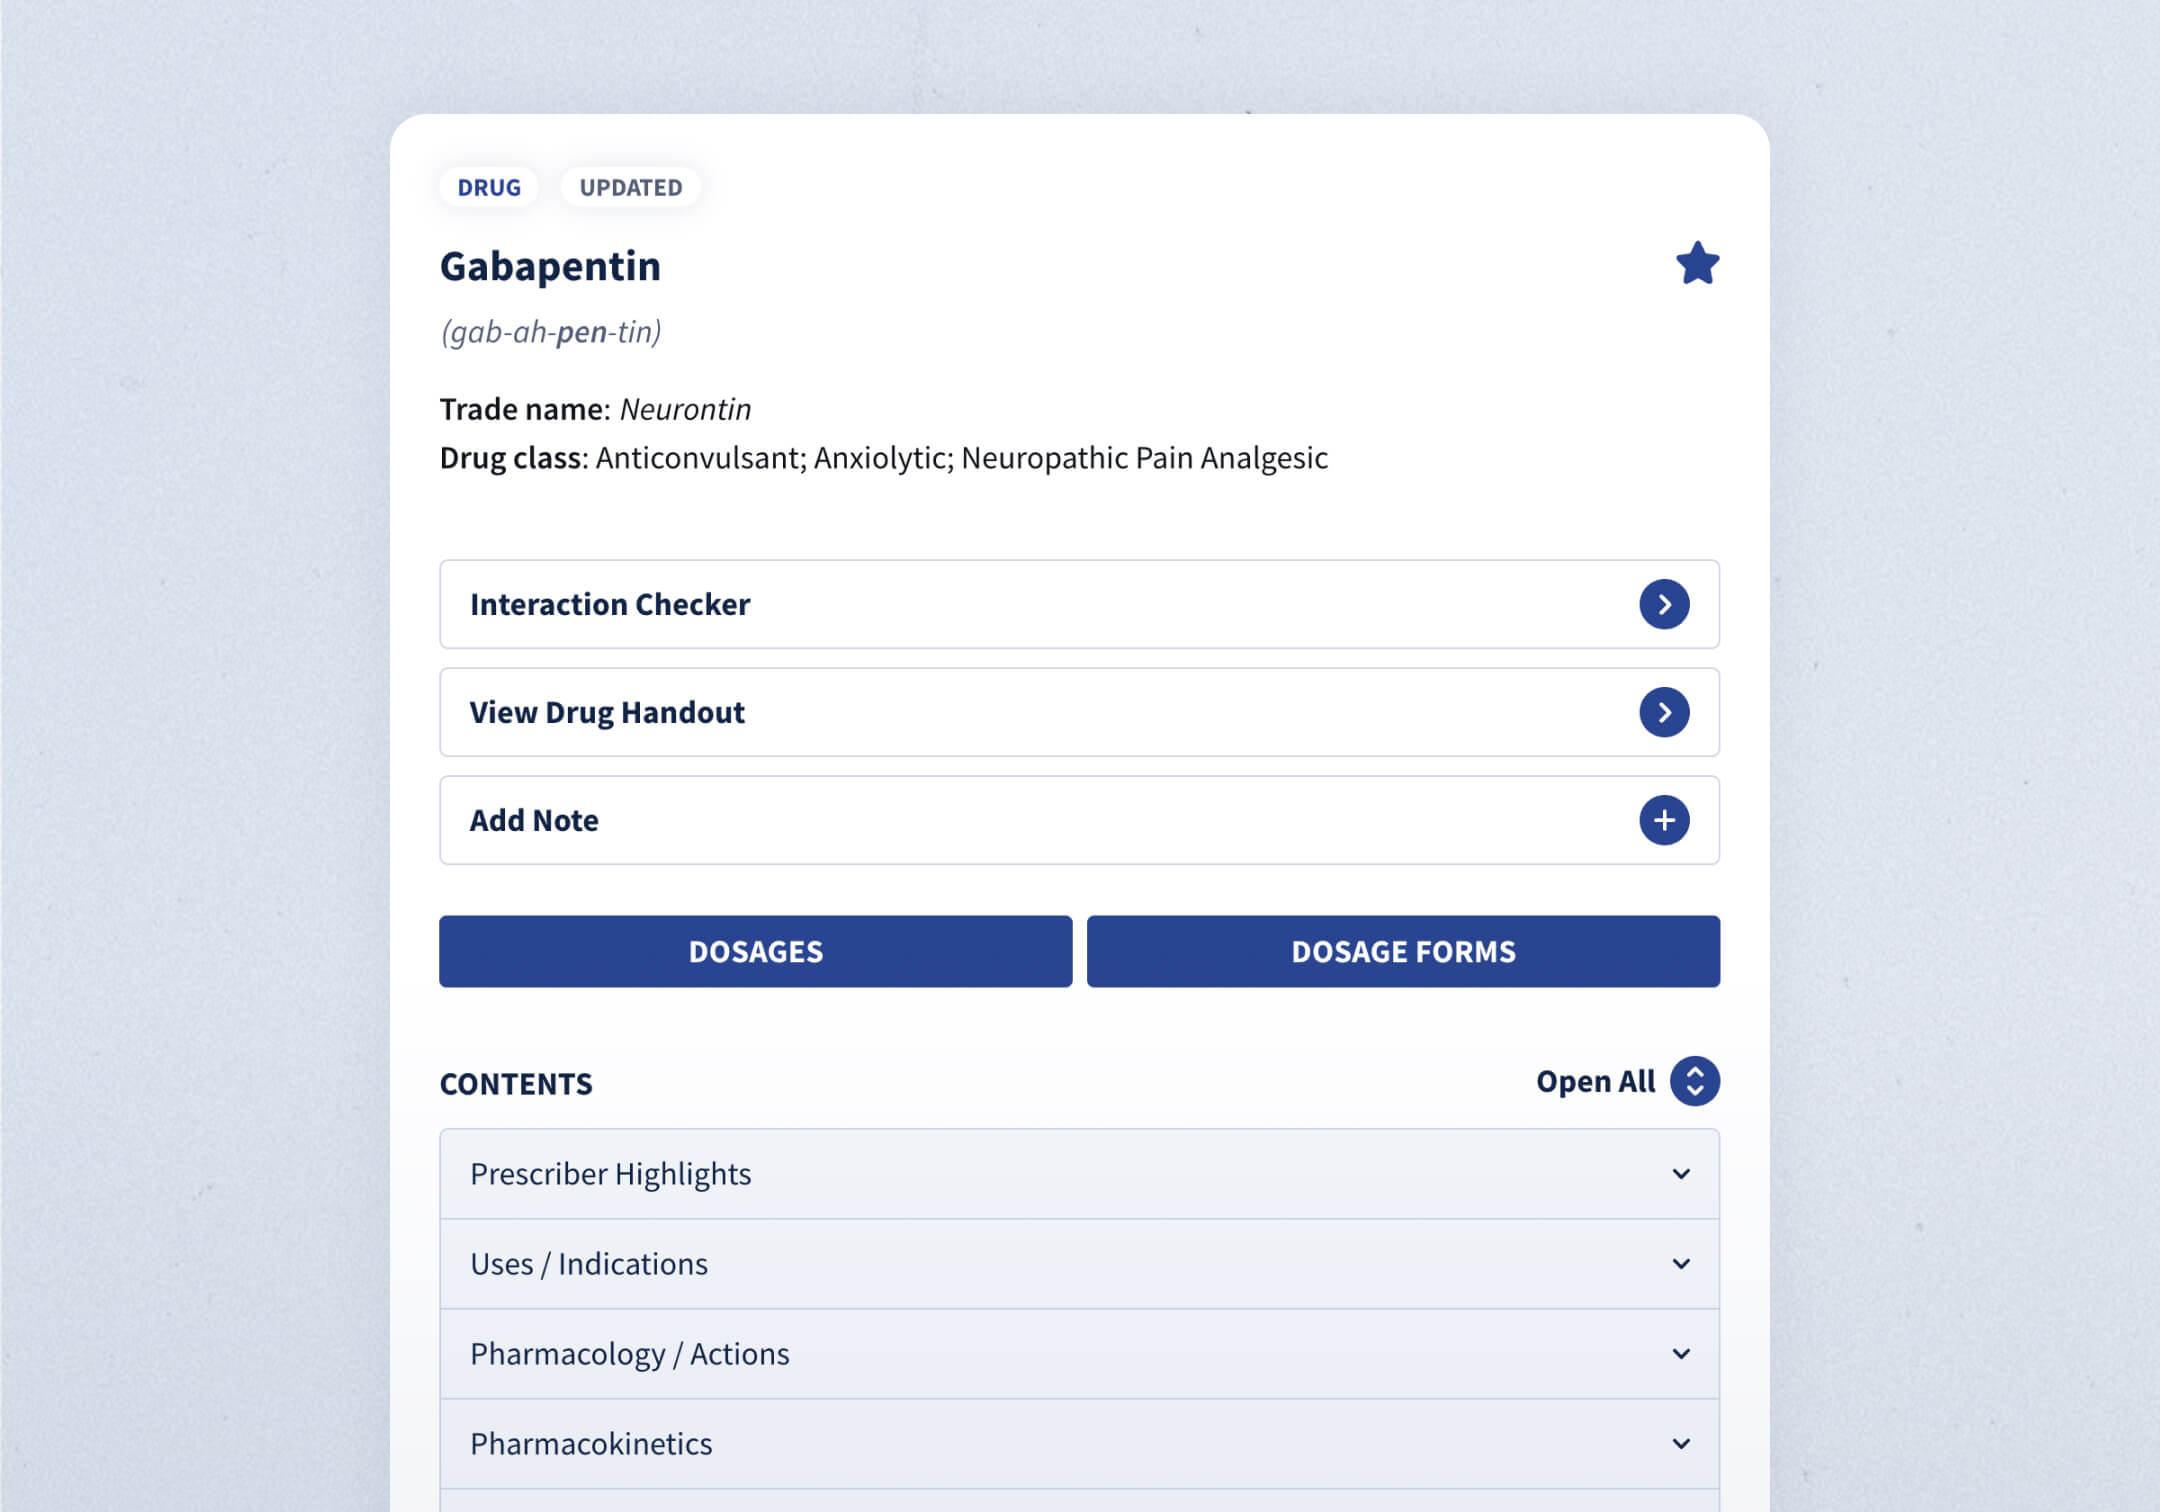The width and height of the screenshot is (2160, 1512).
Task: Click the UPDATED tag badge
Action: click(x=630, y=187)
